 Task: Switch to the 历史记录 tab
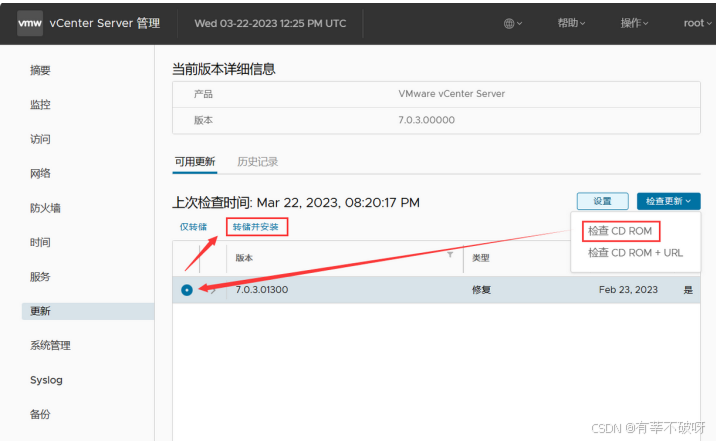[258, 162]
